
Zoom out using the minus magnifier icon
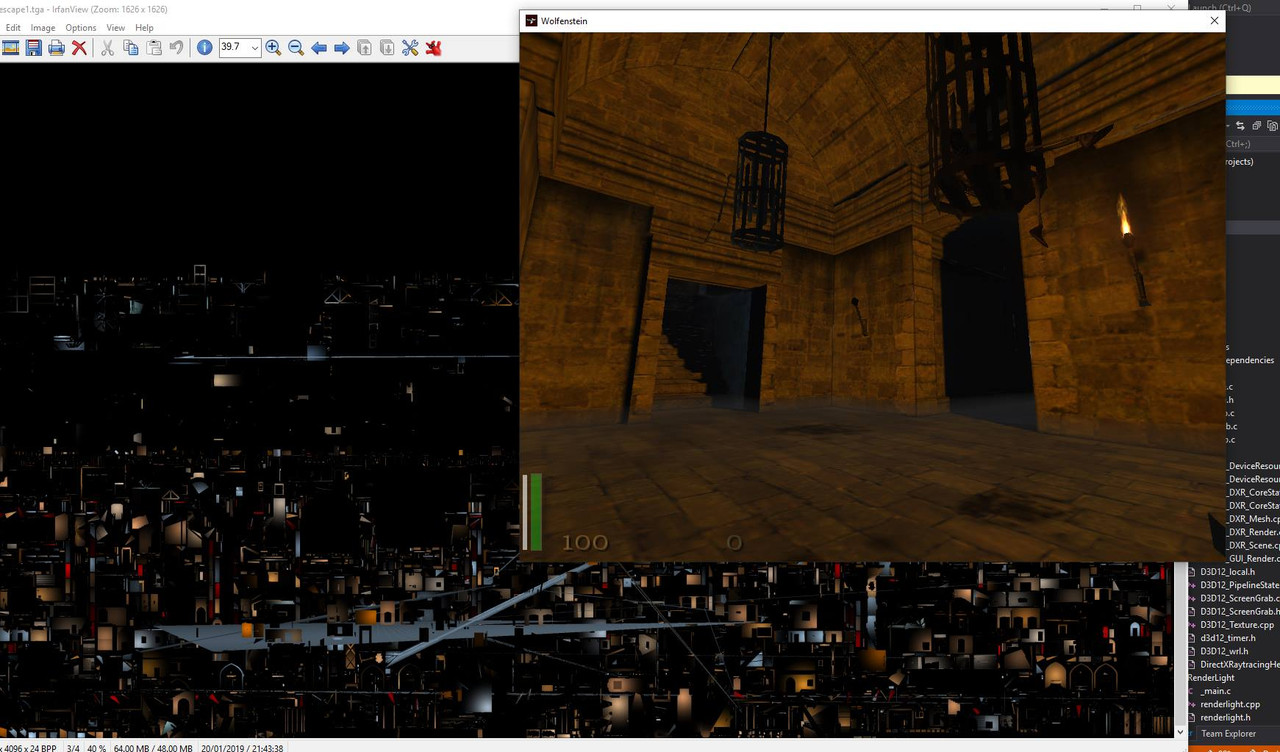coord(296,47)
